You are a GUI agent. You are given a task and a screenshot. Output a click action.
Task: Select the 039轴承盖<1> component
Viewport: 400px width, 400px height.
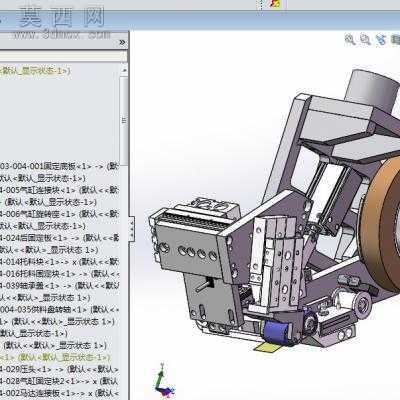pos(59,286)
